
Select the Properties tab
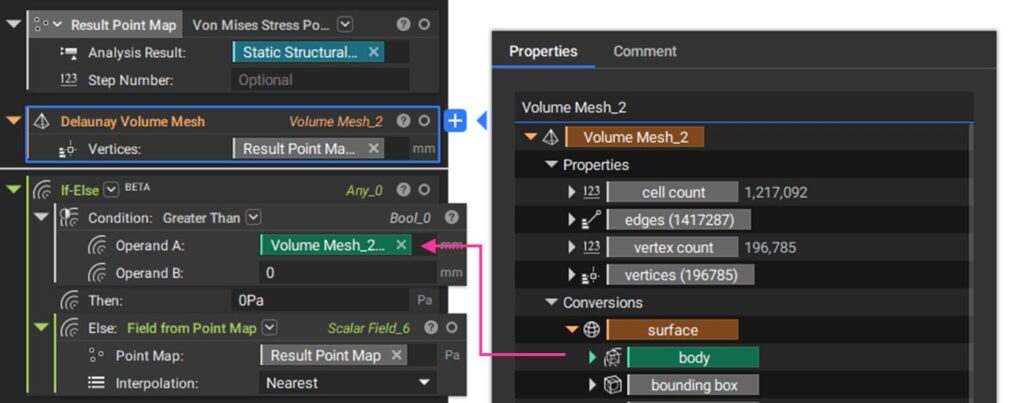(x=543, y=51)
